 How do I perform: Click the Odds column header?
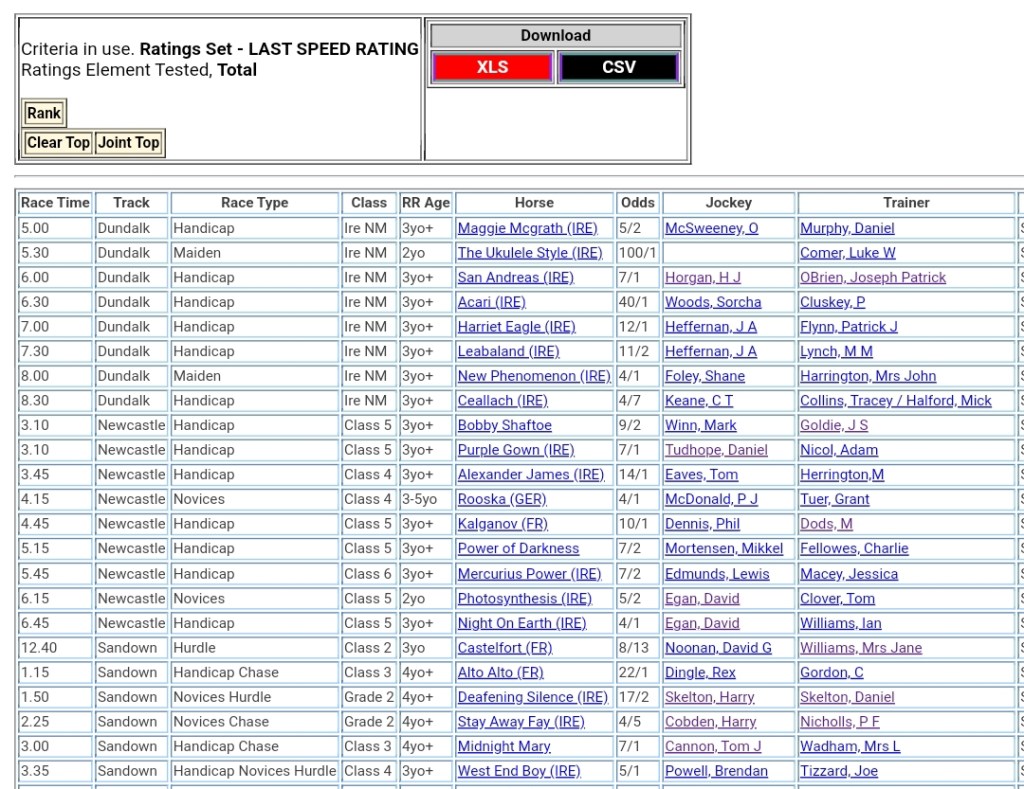click(637, 203)
